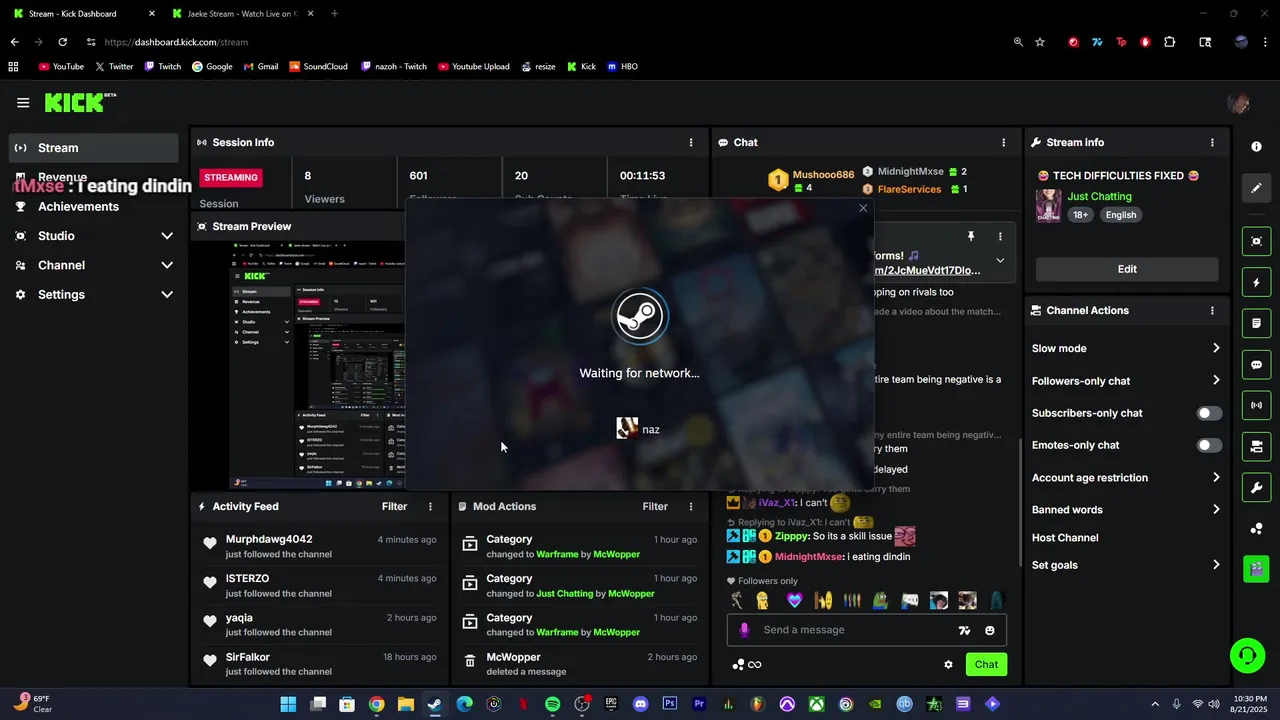This screenshot has width=1280, height=720.
Task: Click the Edit button in Stream info
Action: pyautogui.click(x=1127, y=269)
